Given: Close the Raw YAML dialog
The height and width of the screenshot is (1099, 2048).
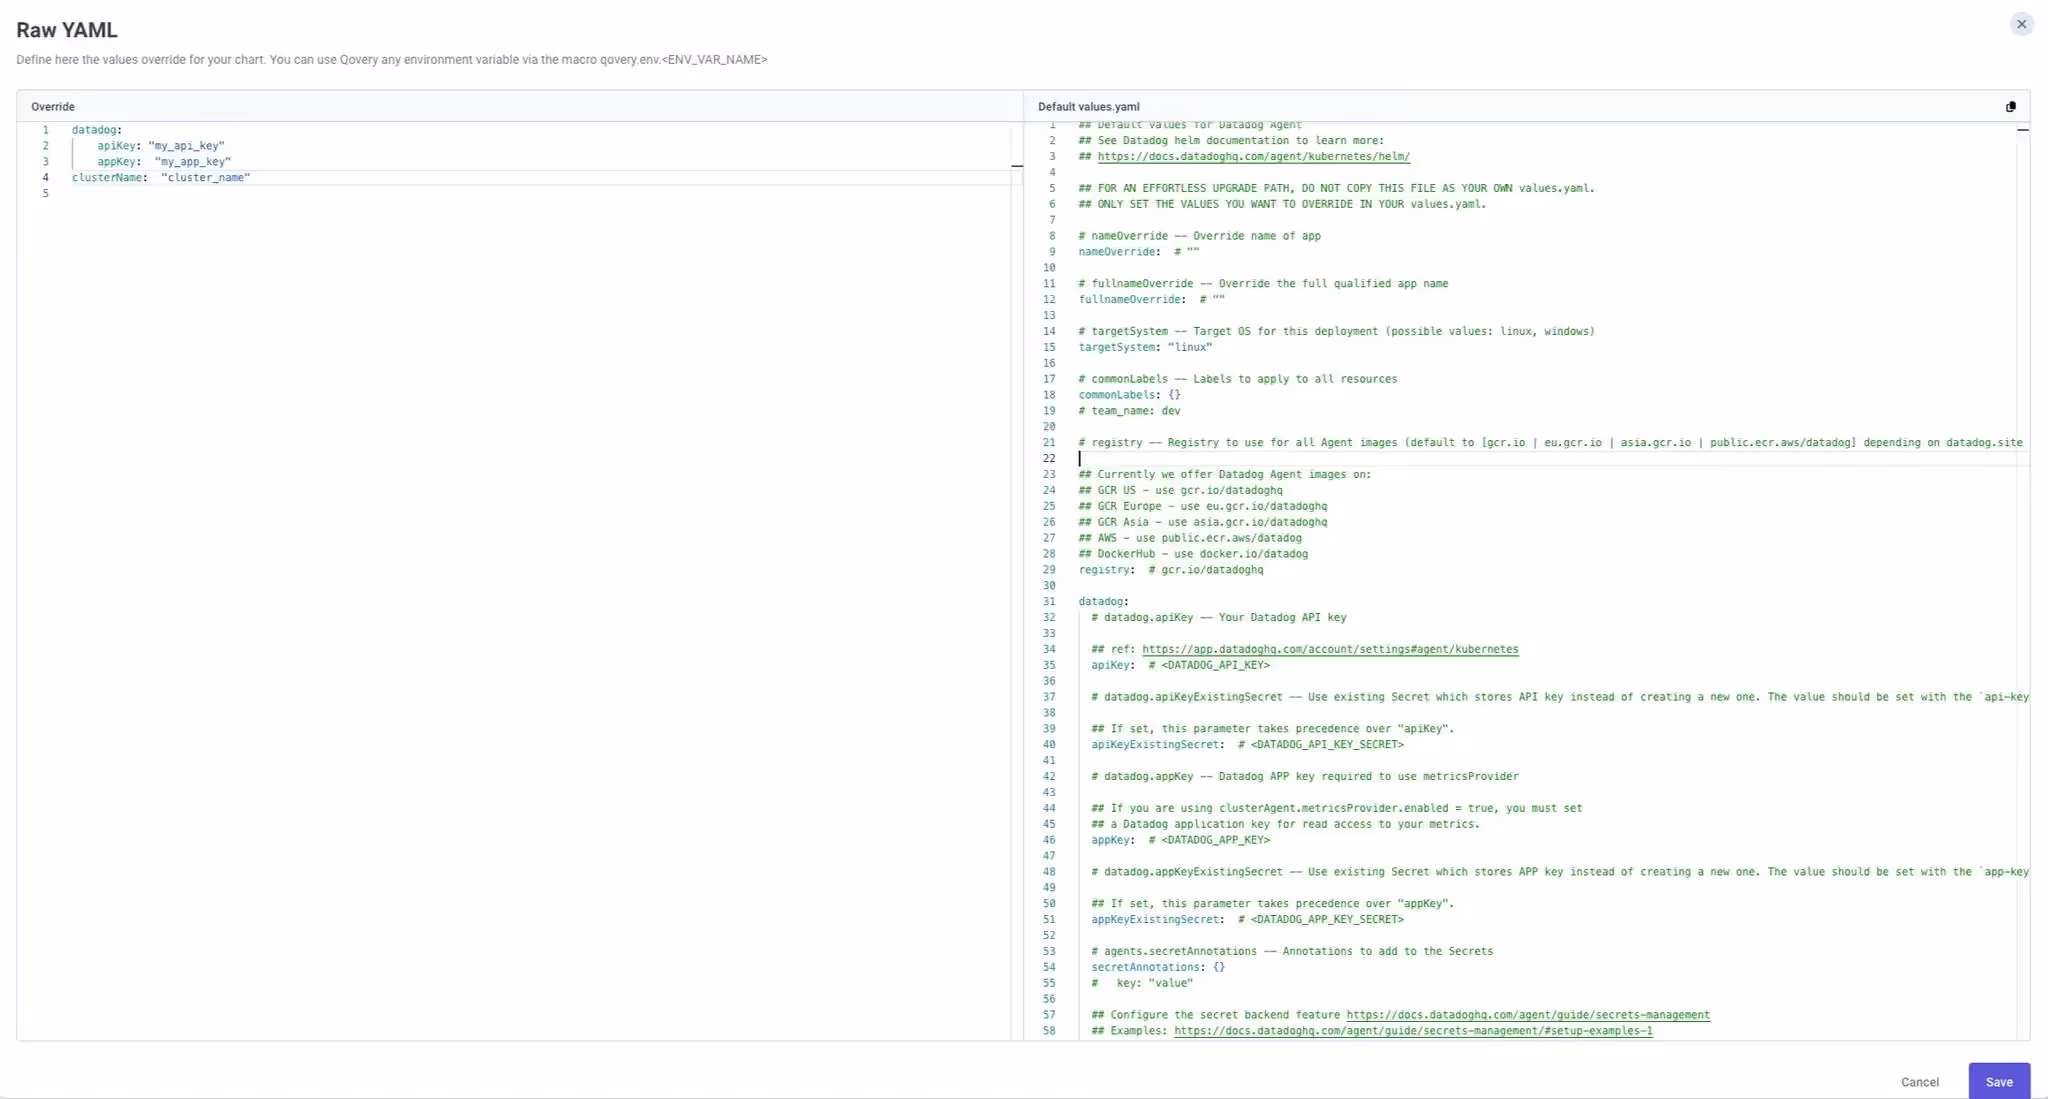Looking at the screenshot, I should pos(2021,24).
